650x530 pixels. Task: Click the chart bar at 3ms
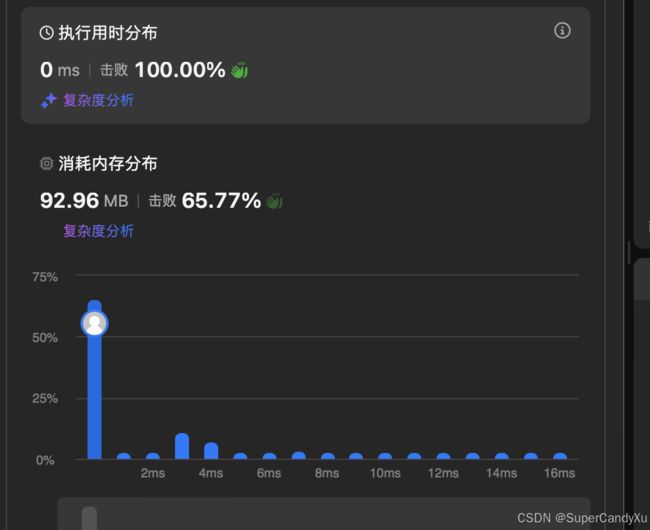(182, 446)
